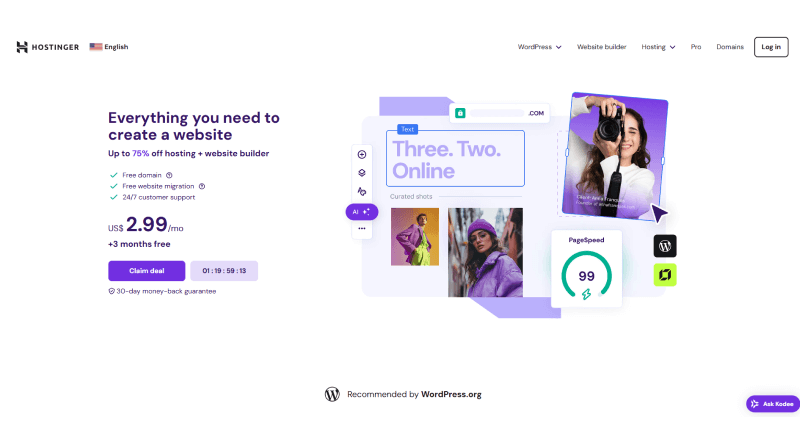Click the Log in button

point(771,47)
